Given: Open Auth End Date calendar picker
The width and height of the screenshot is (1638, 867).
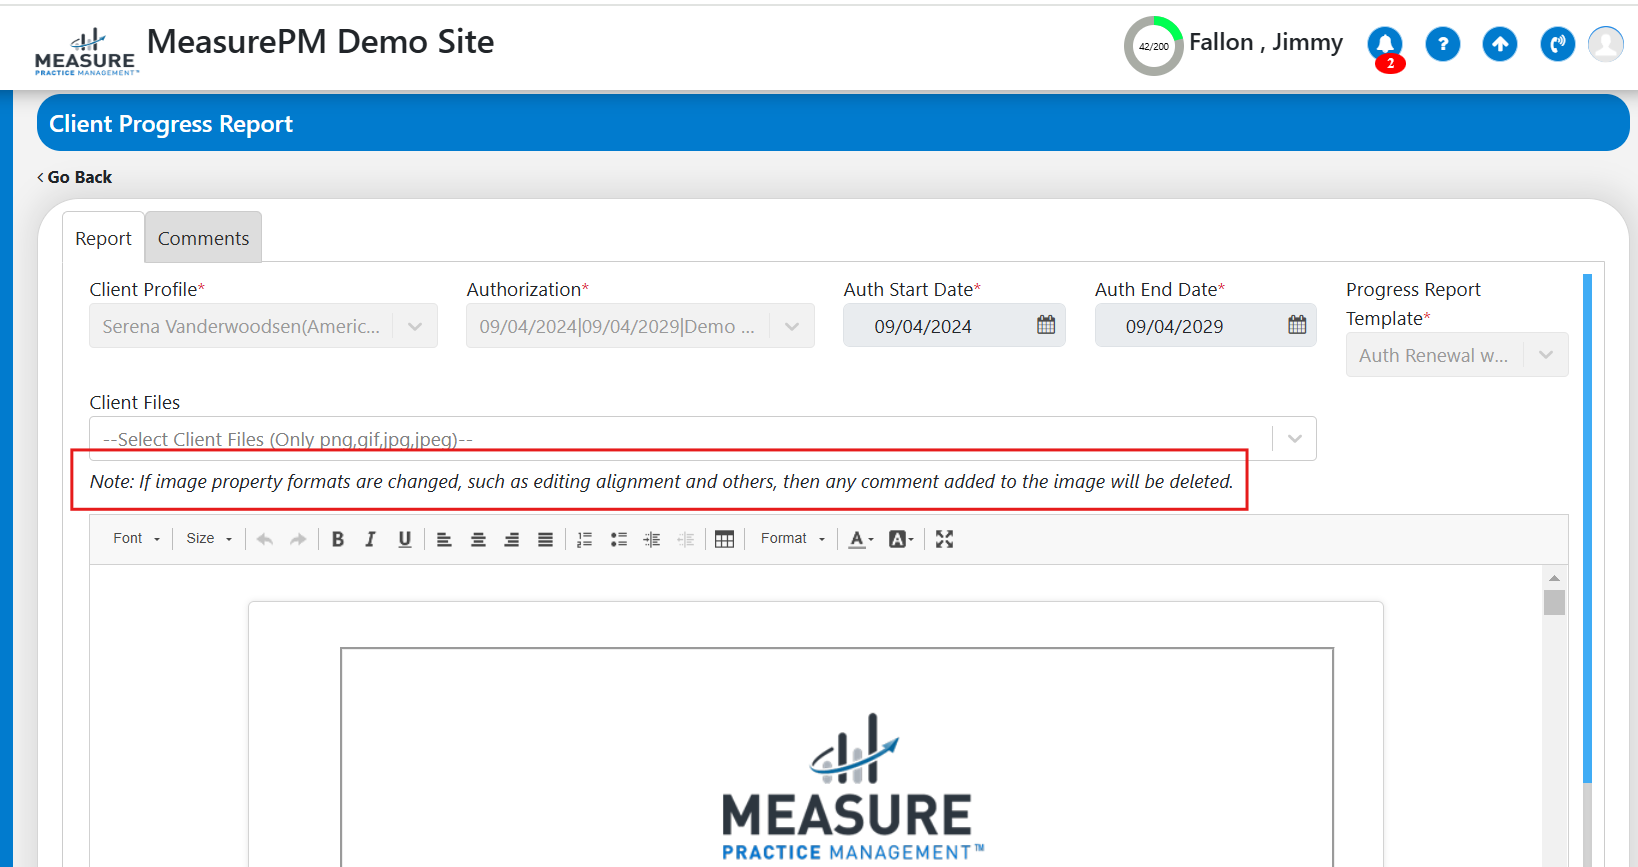Looking at the screenshot, I should tap(1297, 325).
